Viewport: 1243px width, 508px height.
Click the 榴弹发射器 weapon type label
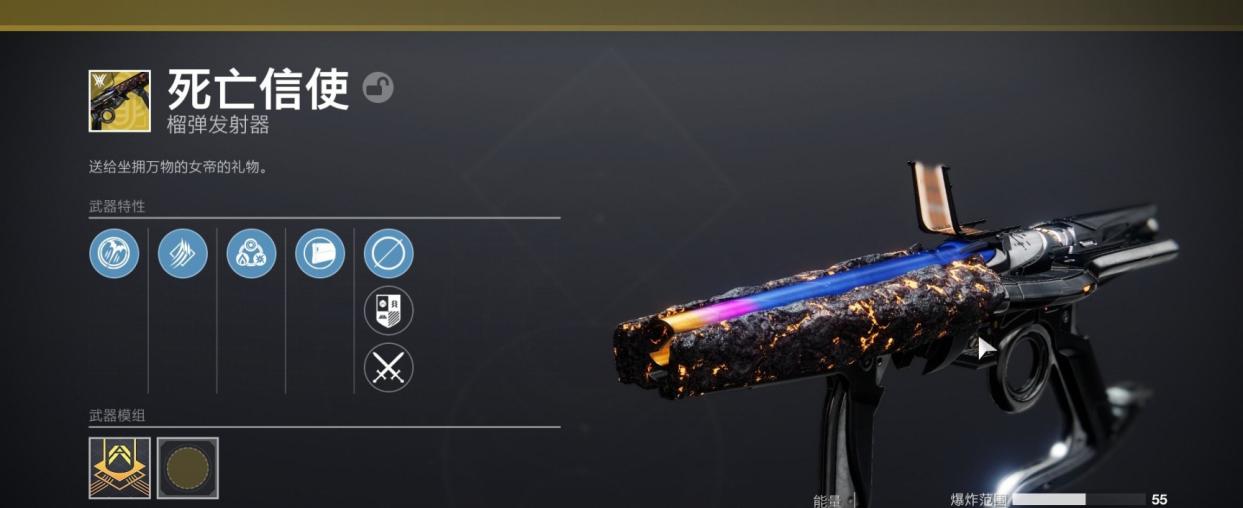(x=218, y=126)
